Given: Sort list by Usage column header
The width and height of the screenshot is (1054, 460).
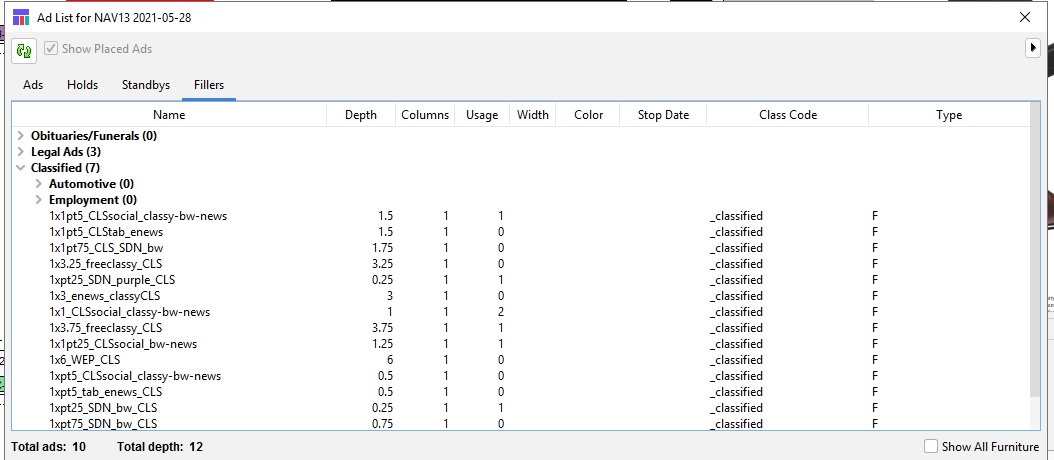Looking at the screenshot, I should (x=481, y=115).
